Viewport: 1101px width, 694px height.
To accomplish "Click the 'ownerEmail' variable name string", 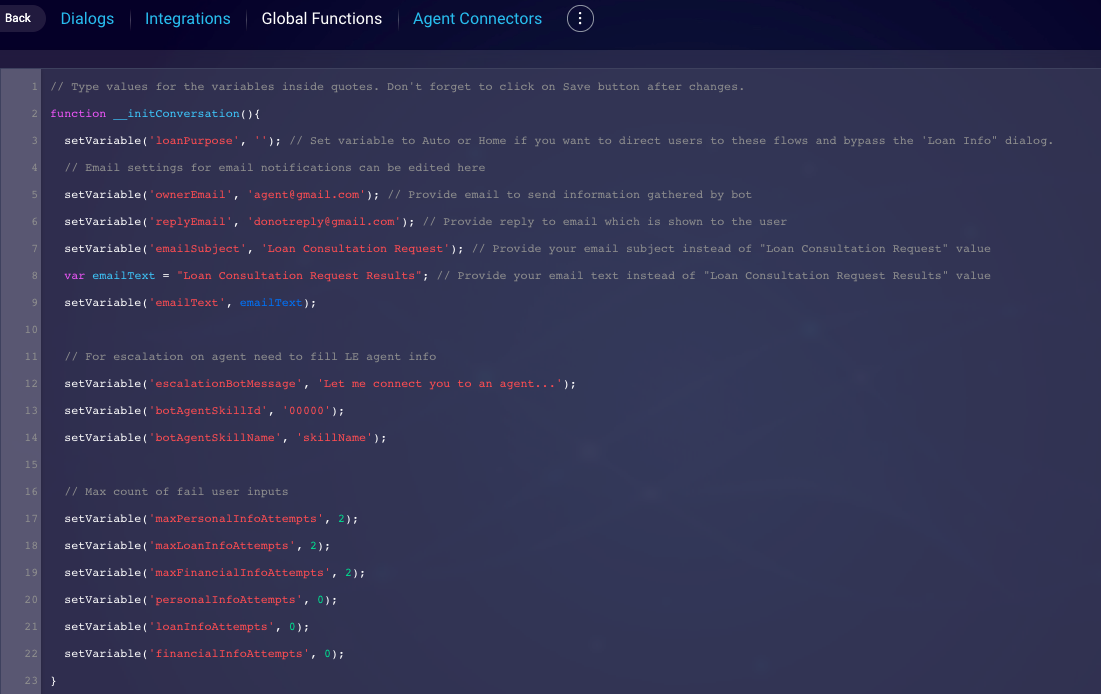I will click(x=190, y=195).
